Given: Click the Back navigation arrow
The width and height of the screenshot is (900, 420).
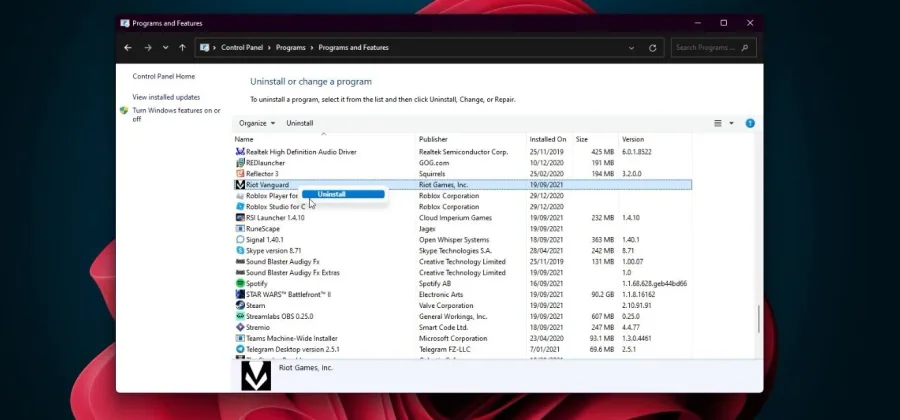Looking at the screenshot, I should coord(128,48).
